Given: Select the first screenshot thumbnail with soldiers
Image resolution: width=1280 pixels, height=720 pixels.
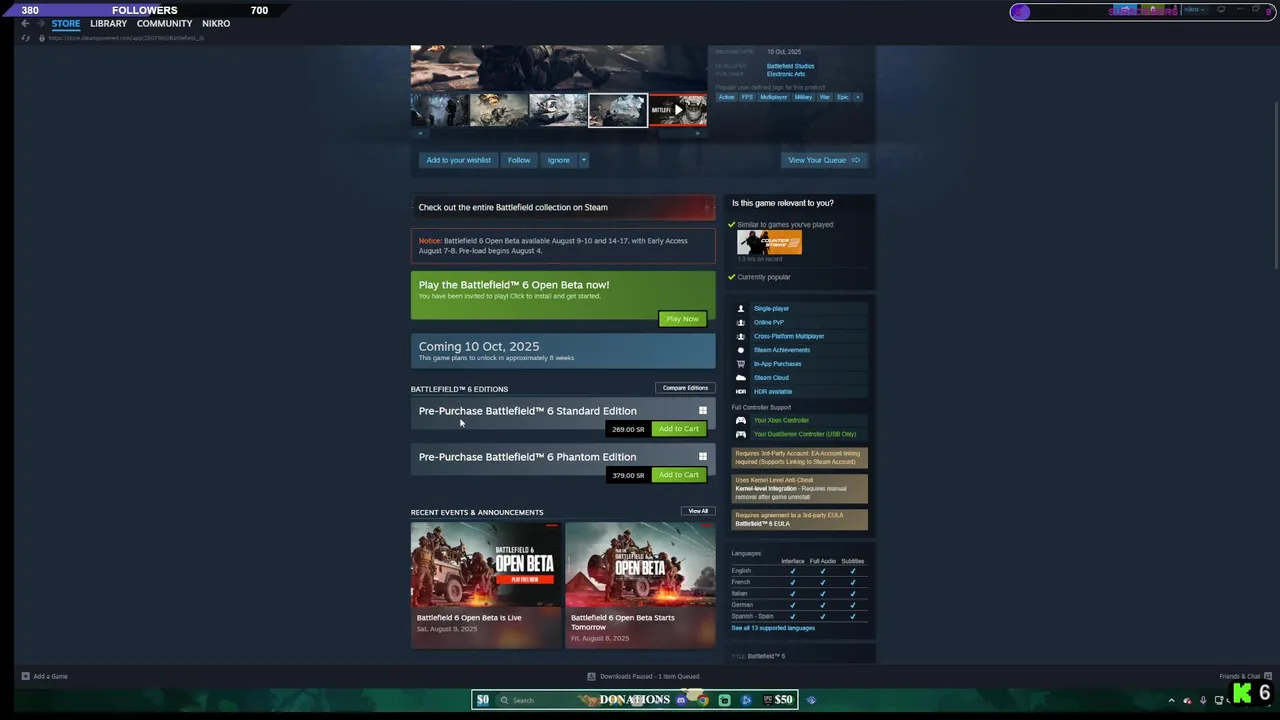Looking at the screenshot, I should [x=439, y=110].
